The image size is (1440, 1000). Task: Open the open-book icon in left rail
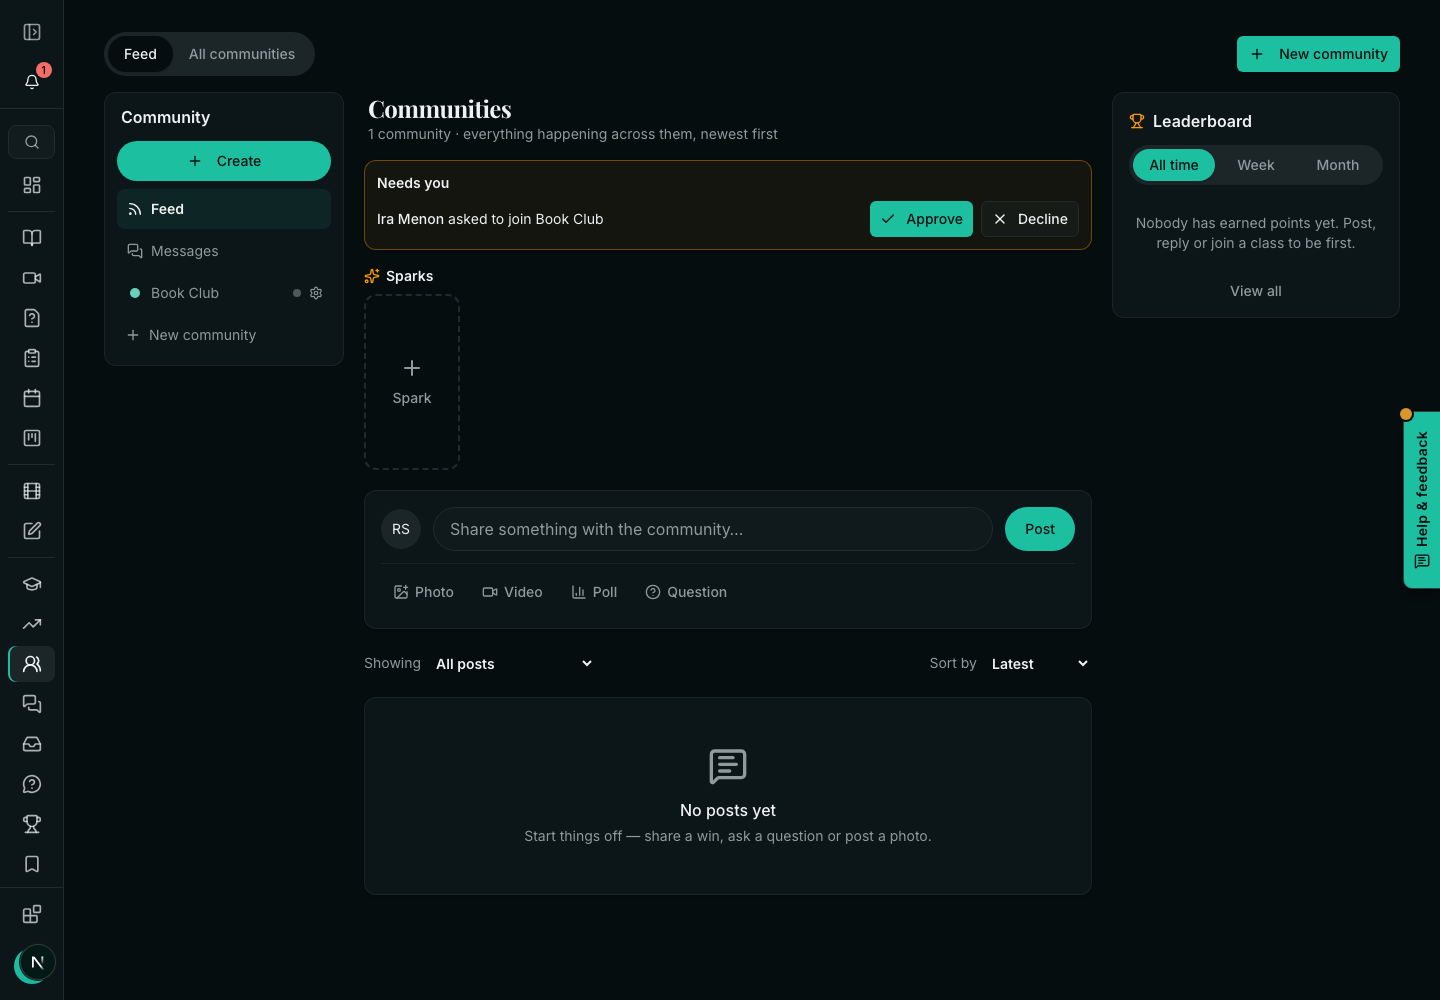click(x=32, y=238)
